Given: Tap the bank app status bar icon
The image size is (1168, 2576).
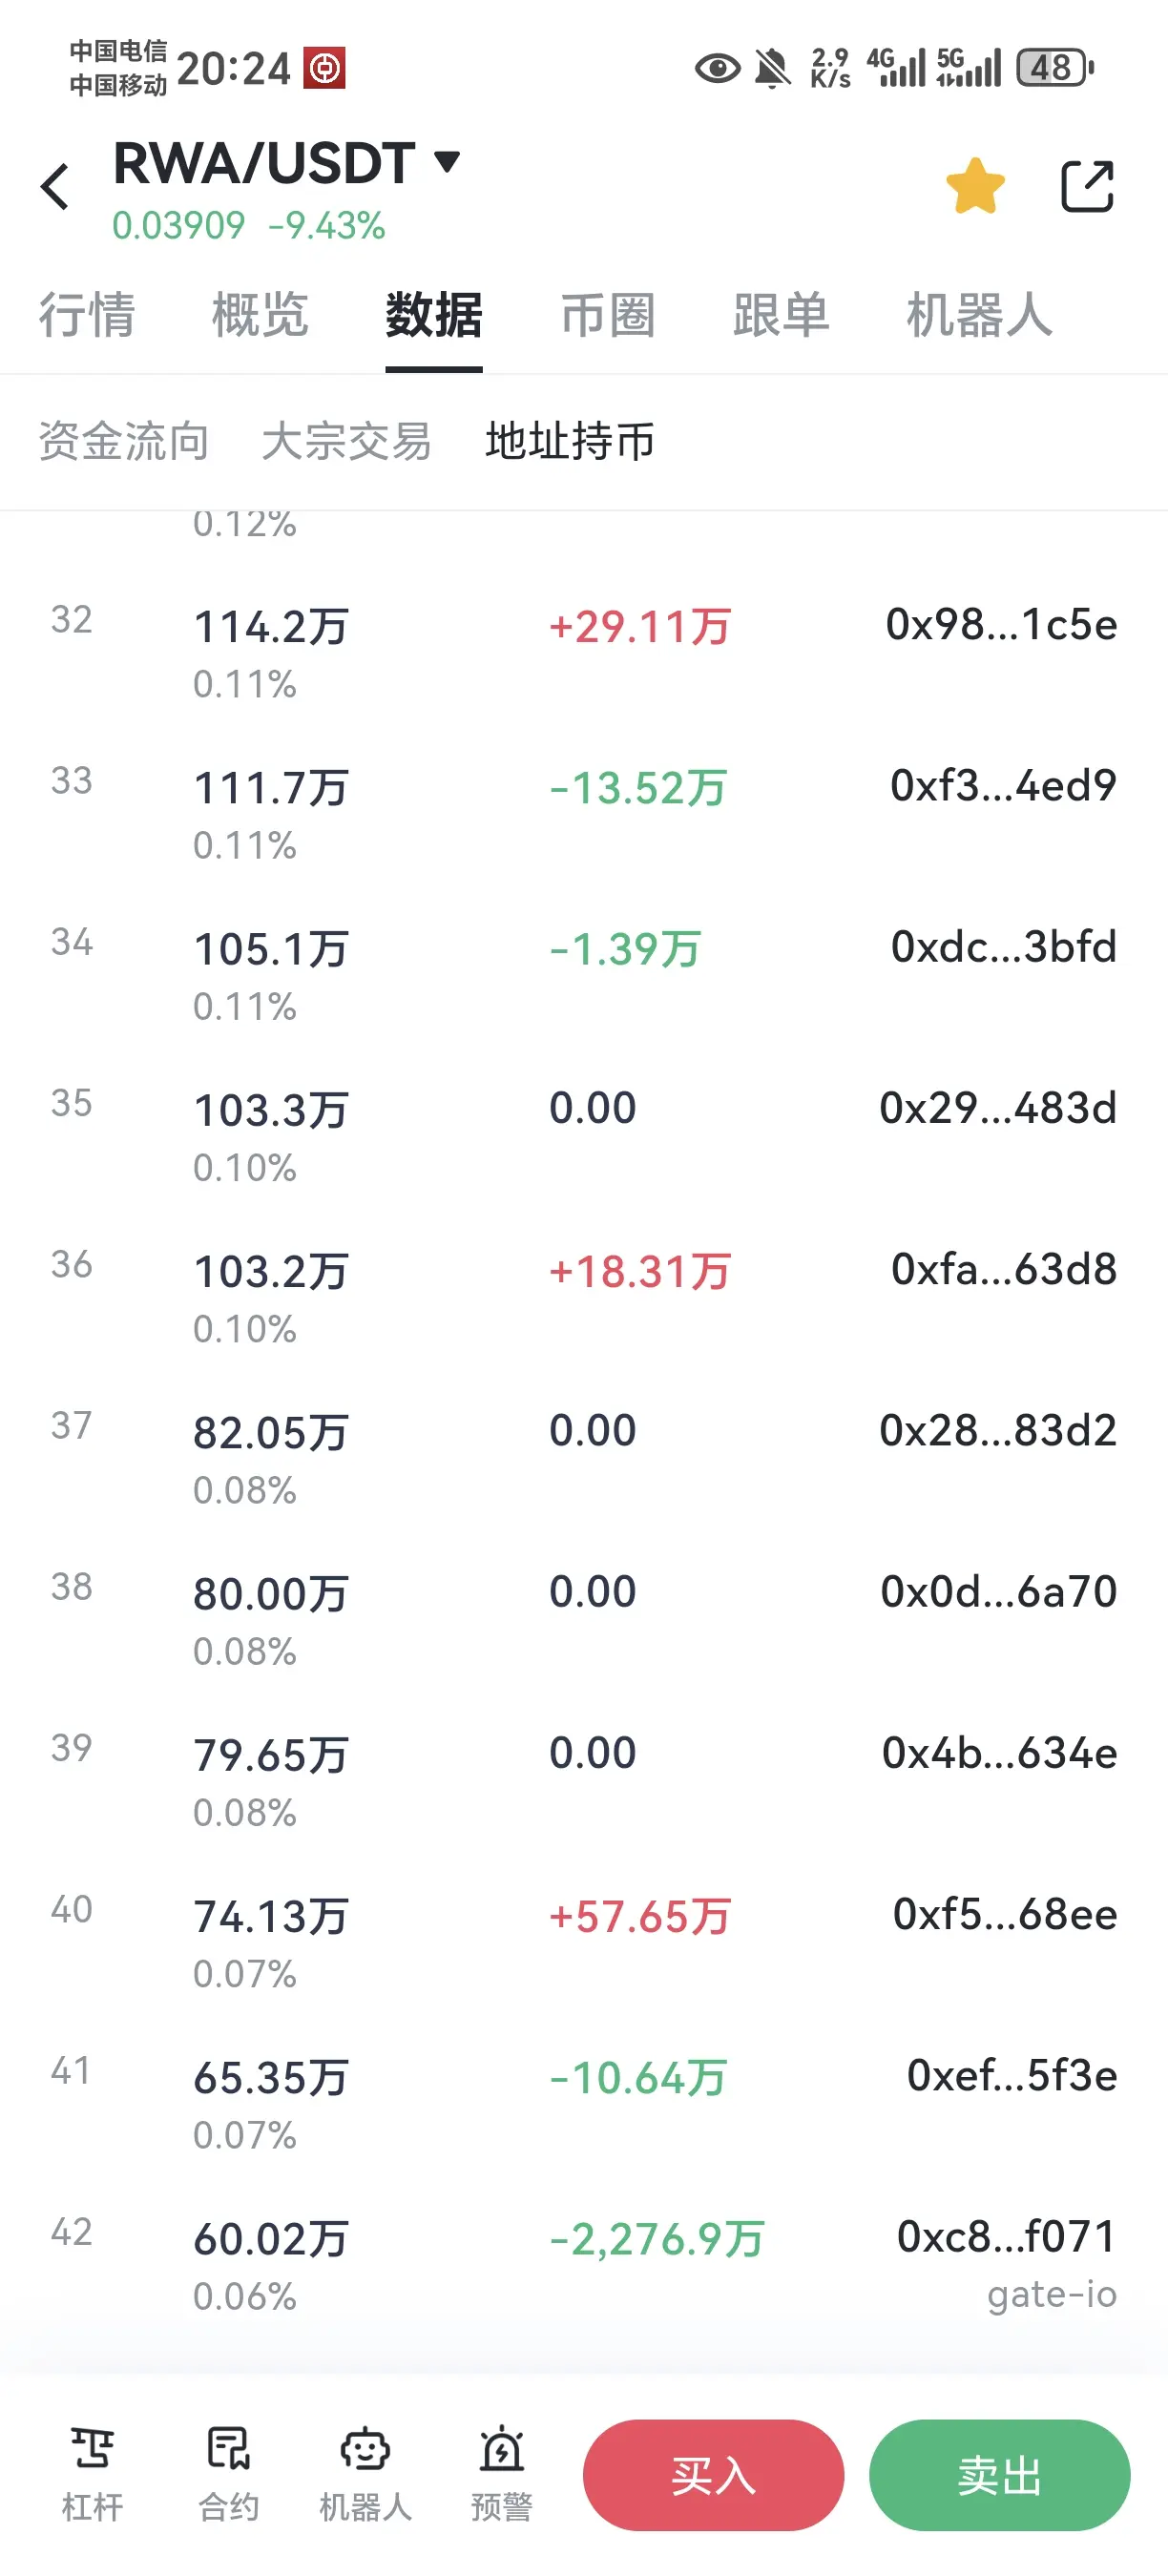Looking at the screenshot, I should 324,68.
